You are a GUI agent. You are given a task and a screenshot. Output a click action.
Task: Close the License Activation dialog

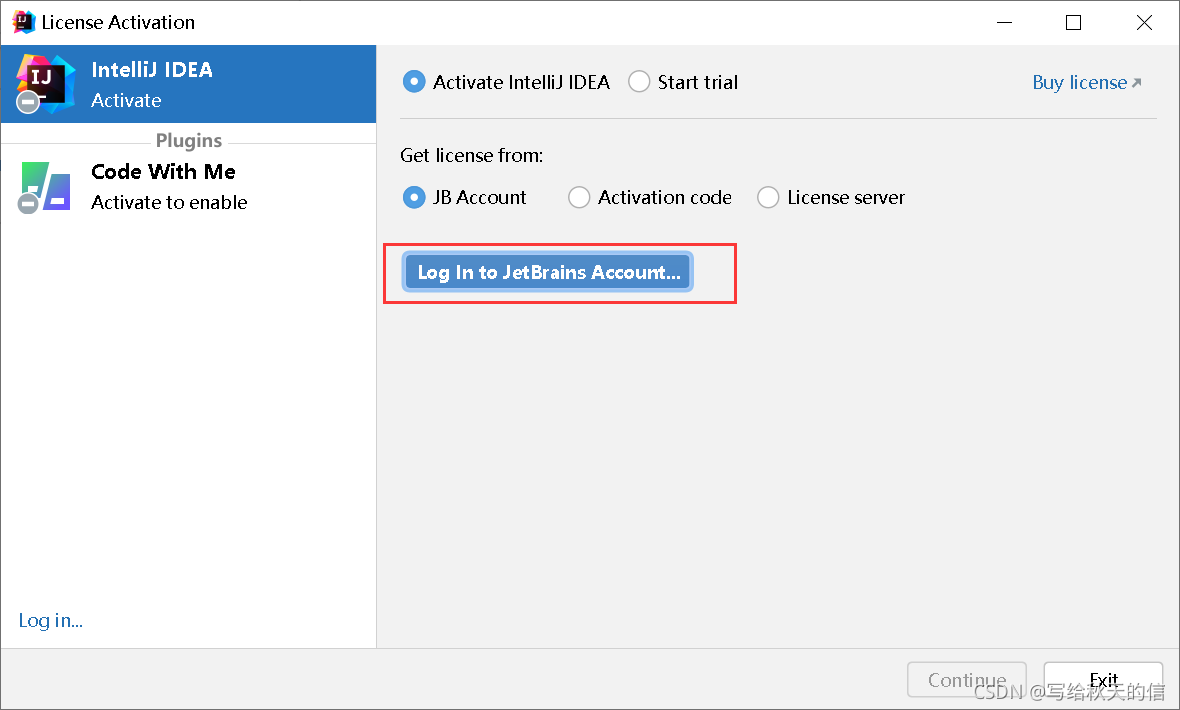[1144, 23]
